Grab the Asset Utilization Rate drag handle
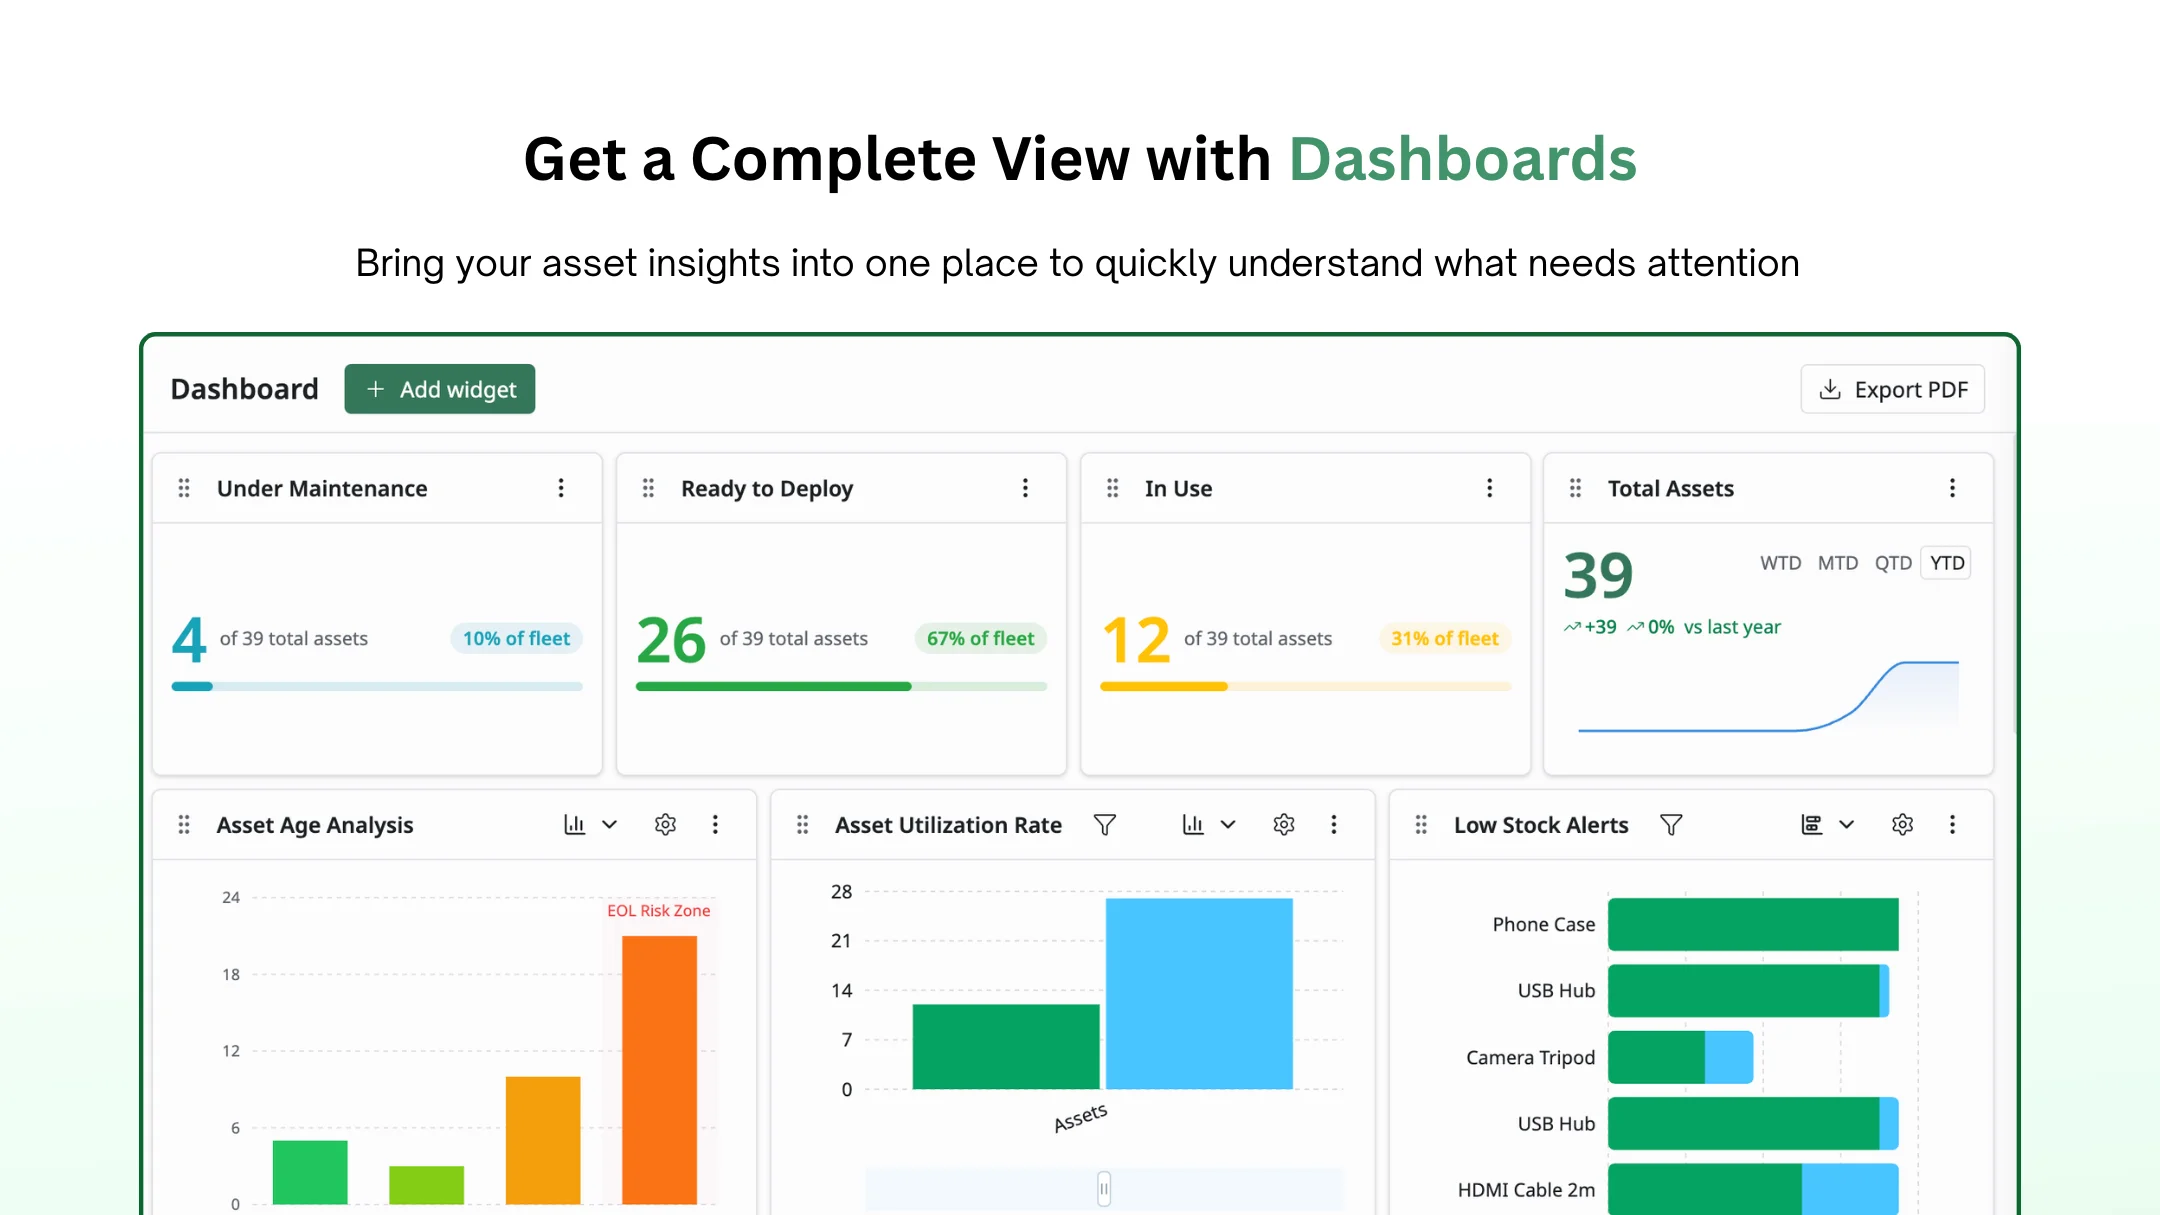The image size is (2160, 1215). tap(802, 825)
